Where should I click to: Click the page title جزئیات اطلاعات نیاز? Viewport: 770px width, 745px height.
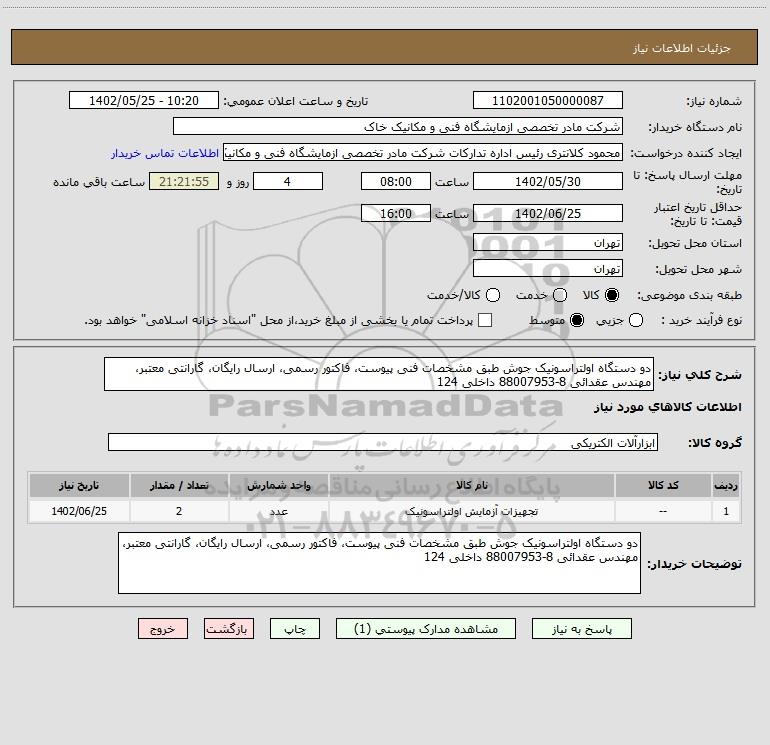click(x=681, y=48)
